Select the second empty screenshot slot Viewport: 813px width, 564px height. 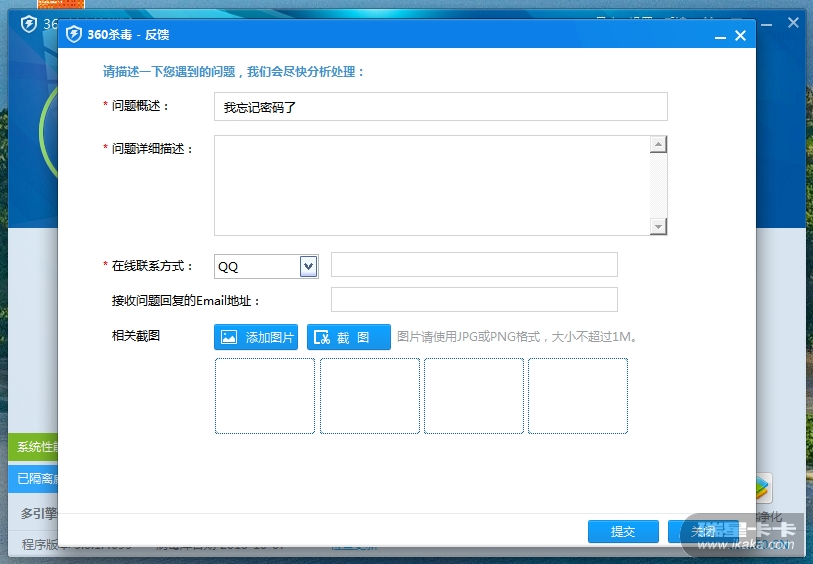pyautogui.click(x=370, y=396)
